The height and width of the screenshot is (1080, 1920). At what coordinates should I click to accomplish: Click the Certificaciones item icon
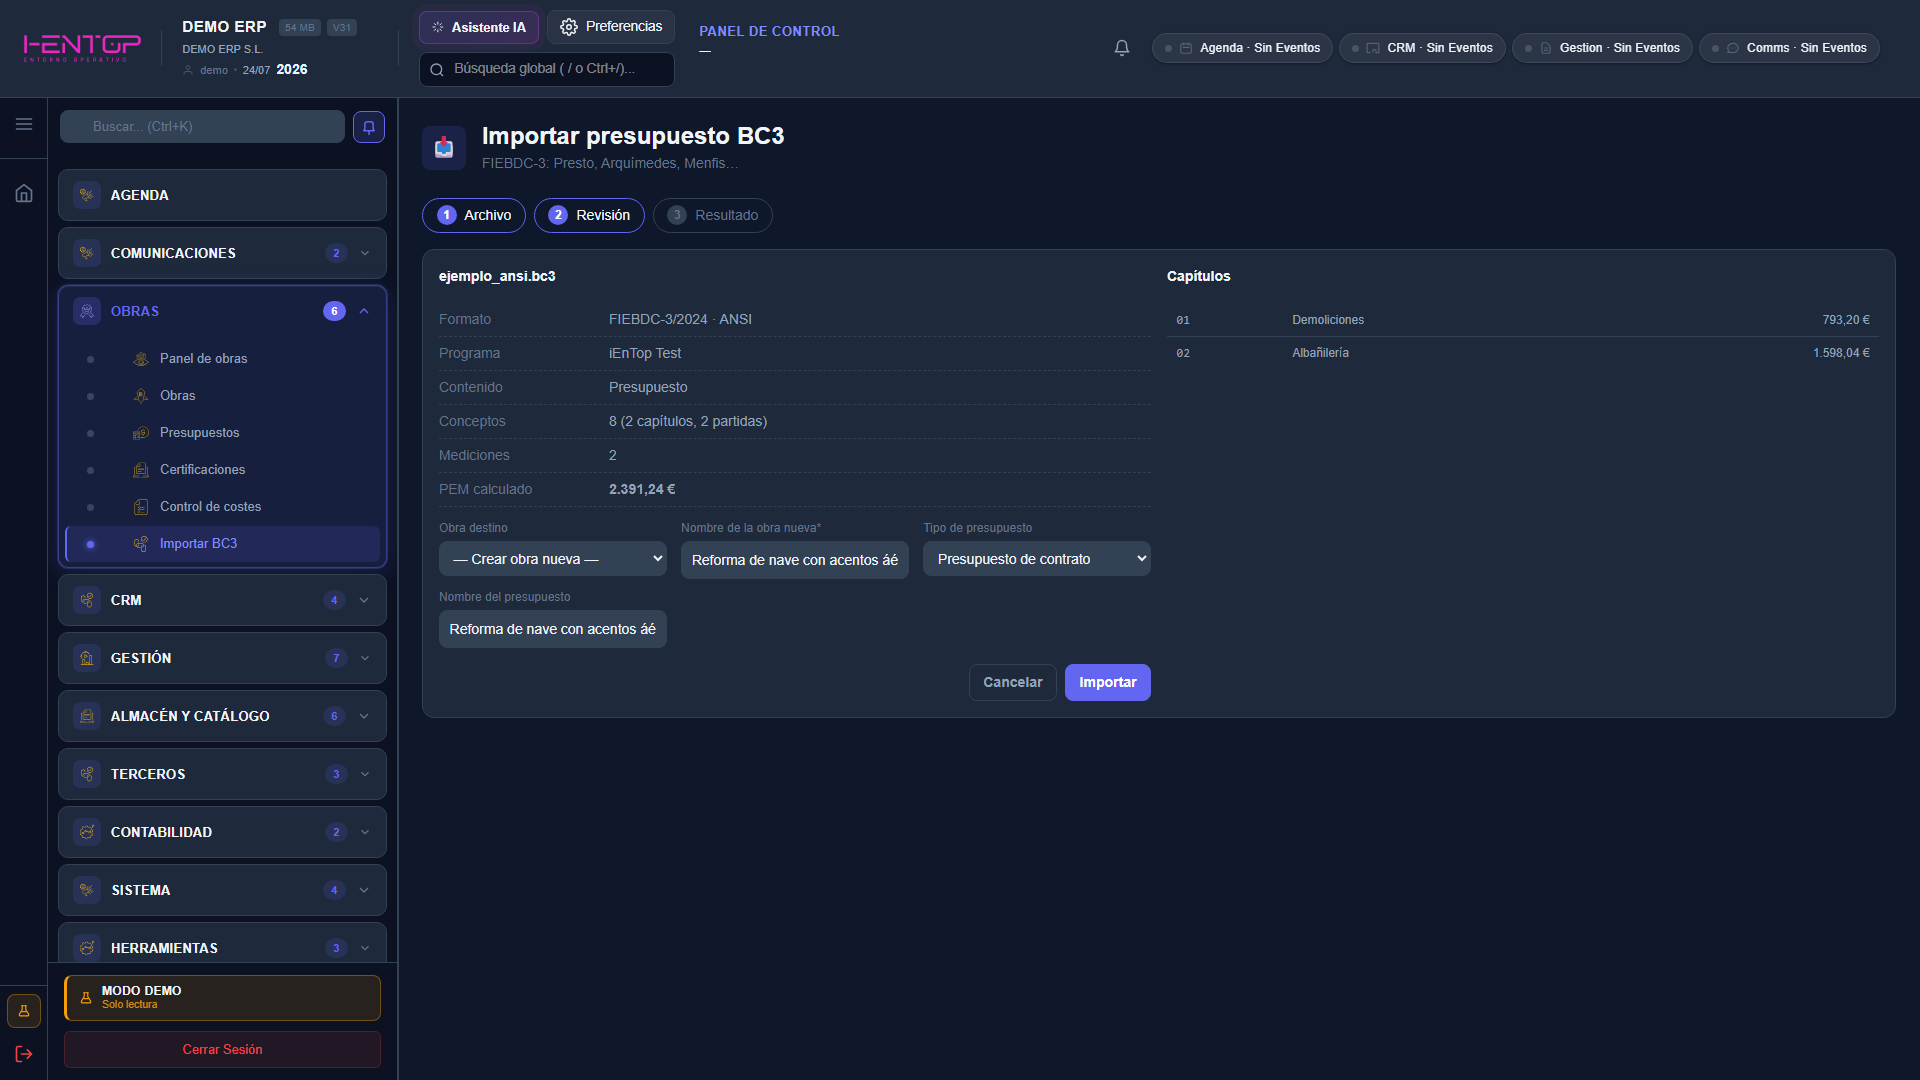[x=141, y=470]
